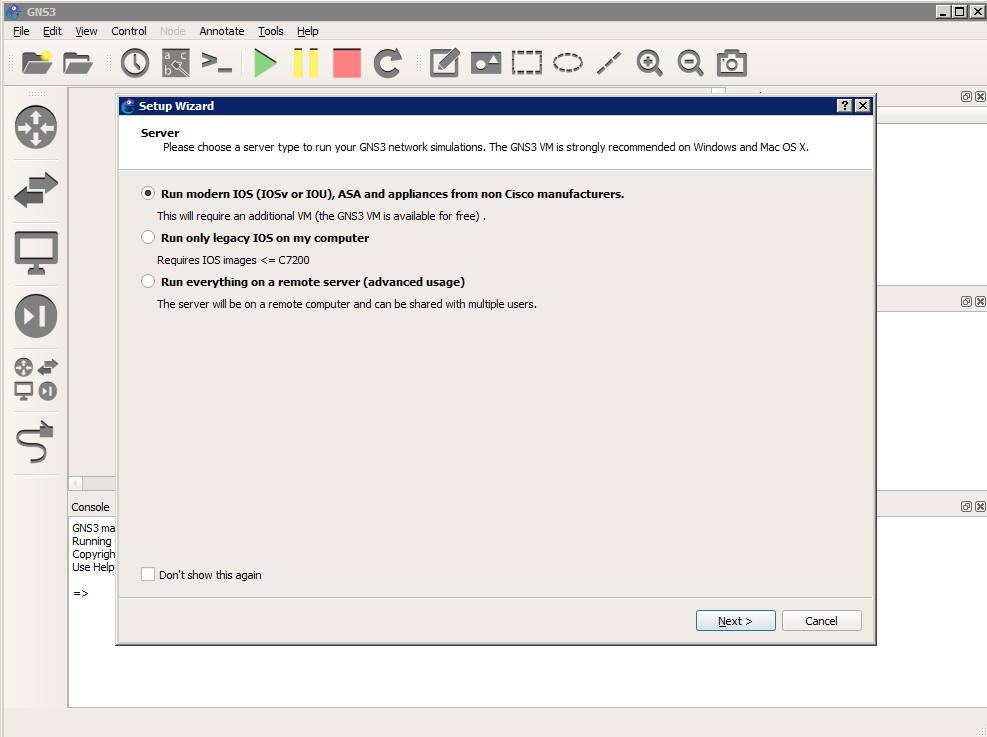Select the Add a note tool
The image size is (987, 737).
click(x=444, y=63)
